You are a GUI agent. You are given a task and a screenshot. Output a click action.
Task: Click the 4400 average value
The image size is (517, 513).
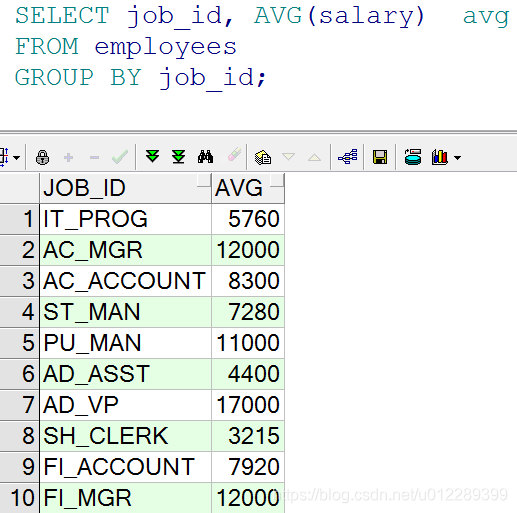pyautogui.click(x=248, y=374)
